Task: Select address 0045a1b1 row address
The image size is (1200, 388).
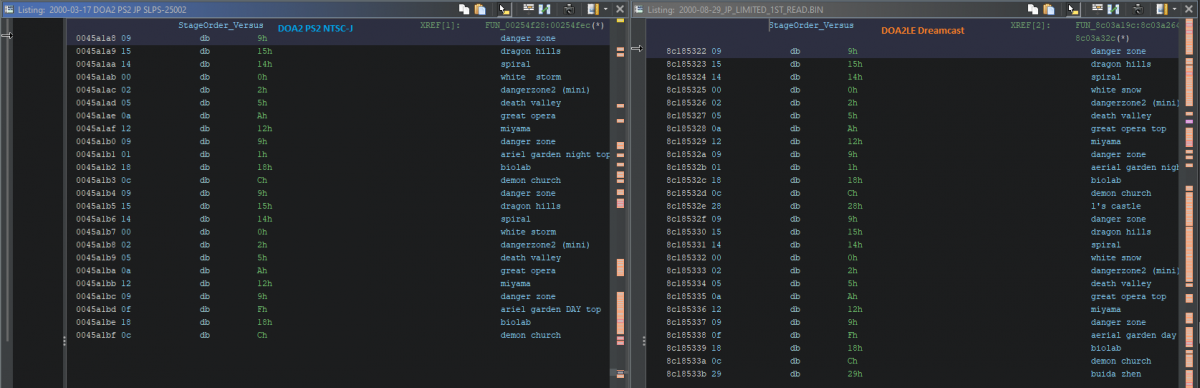Action: 96,154
